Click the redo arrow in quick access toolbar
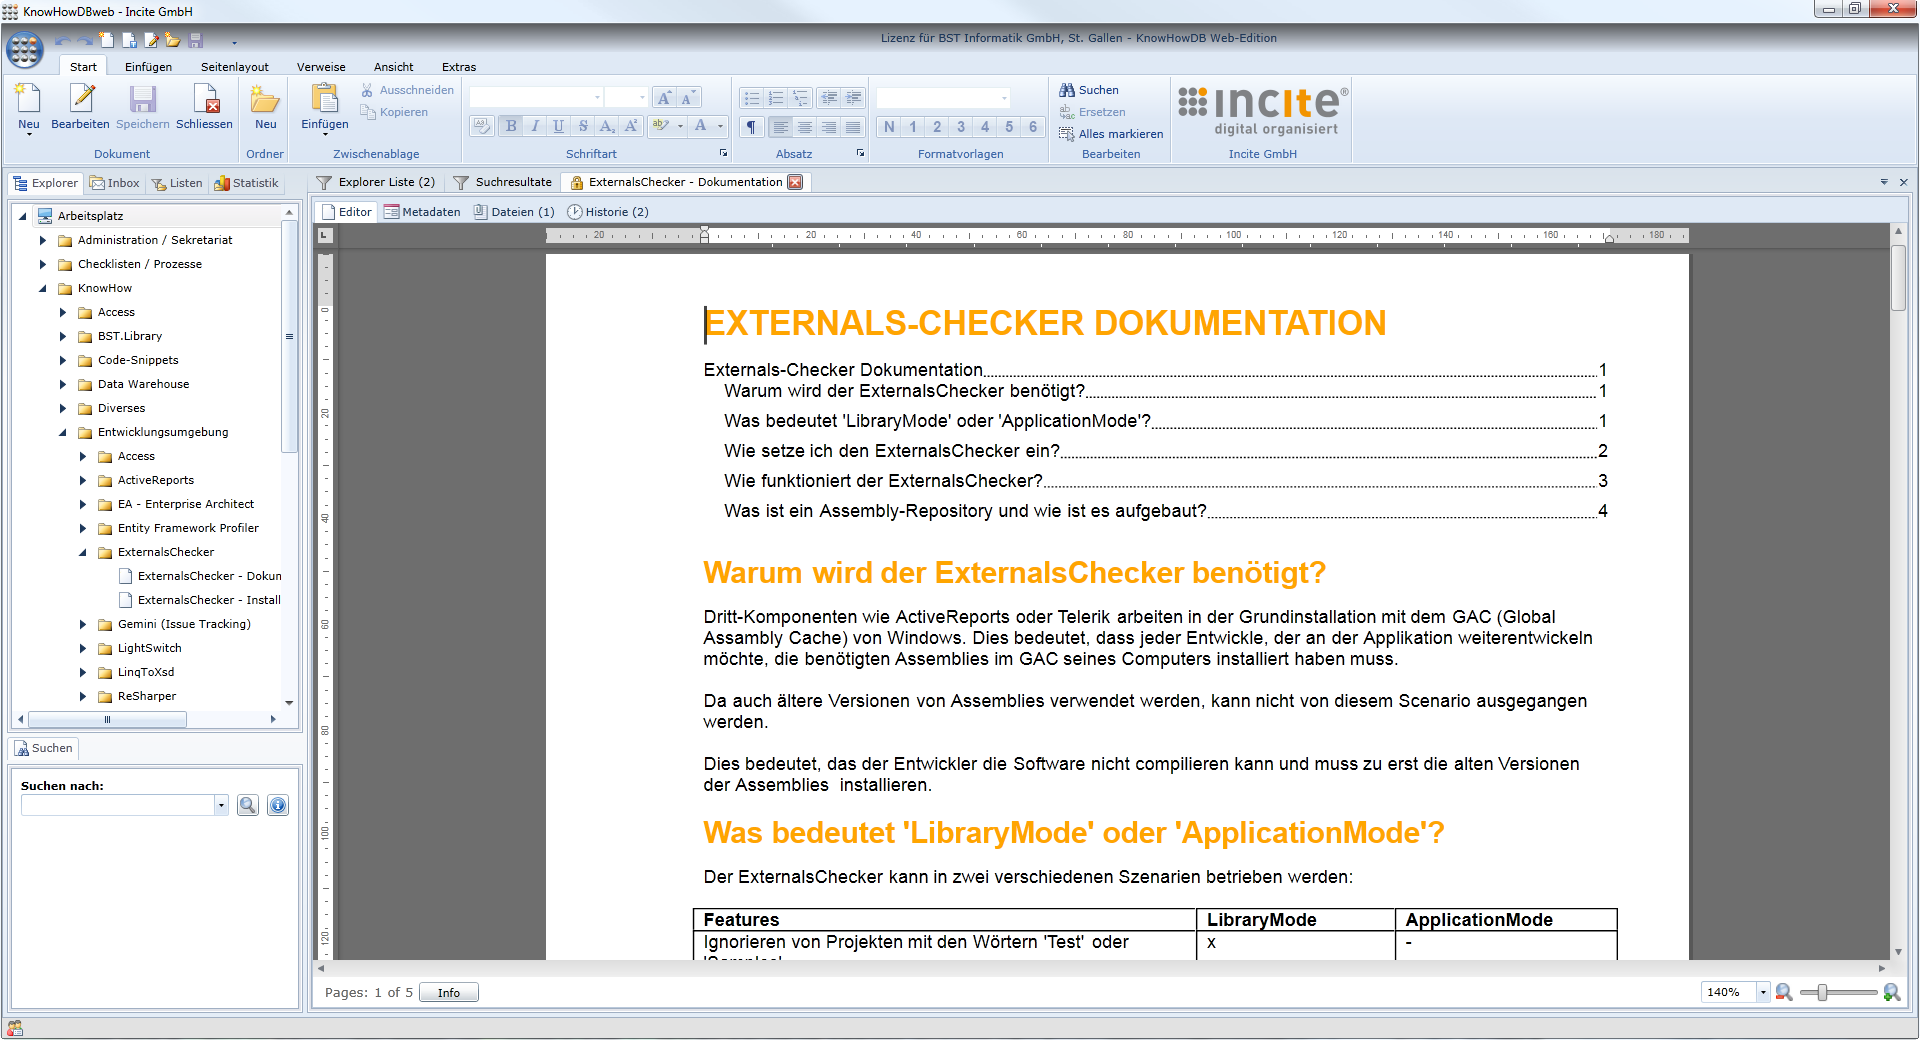Image resolution: width=1920 pixels, height=1040 pixels. pos(85,41)
